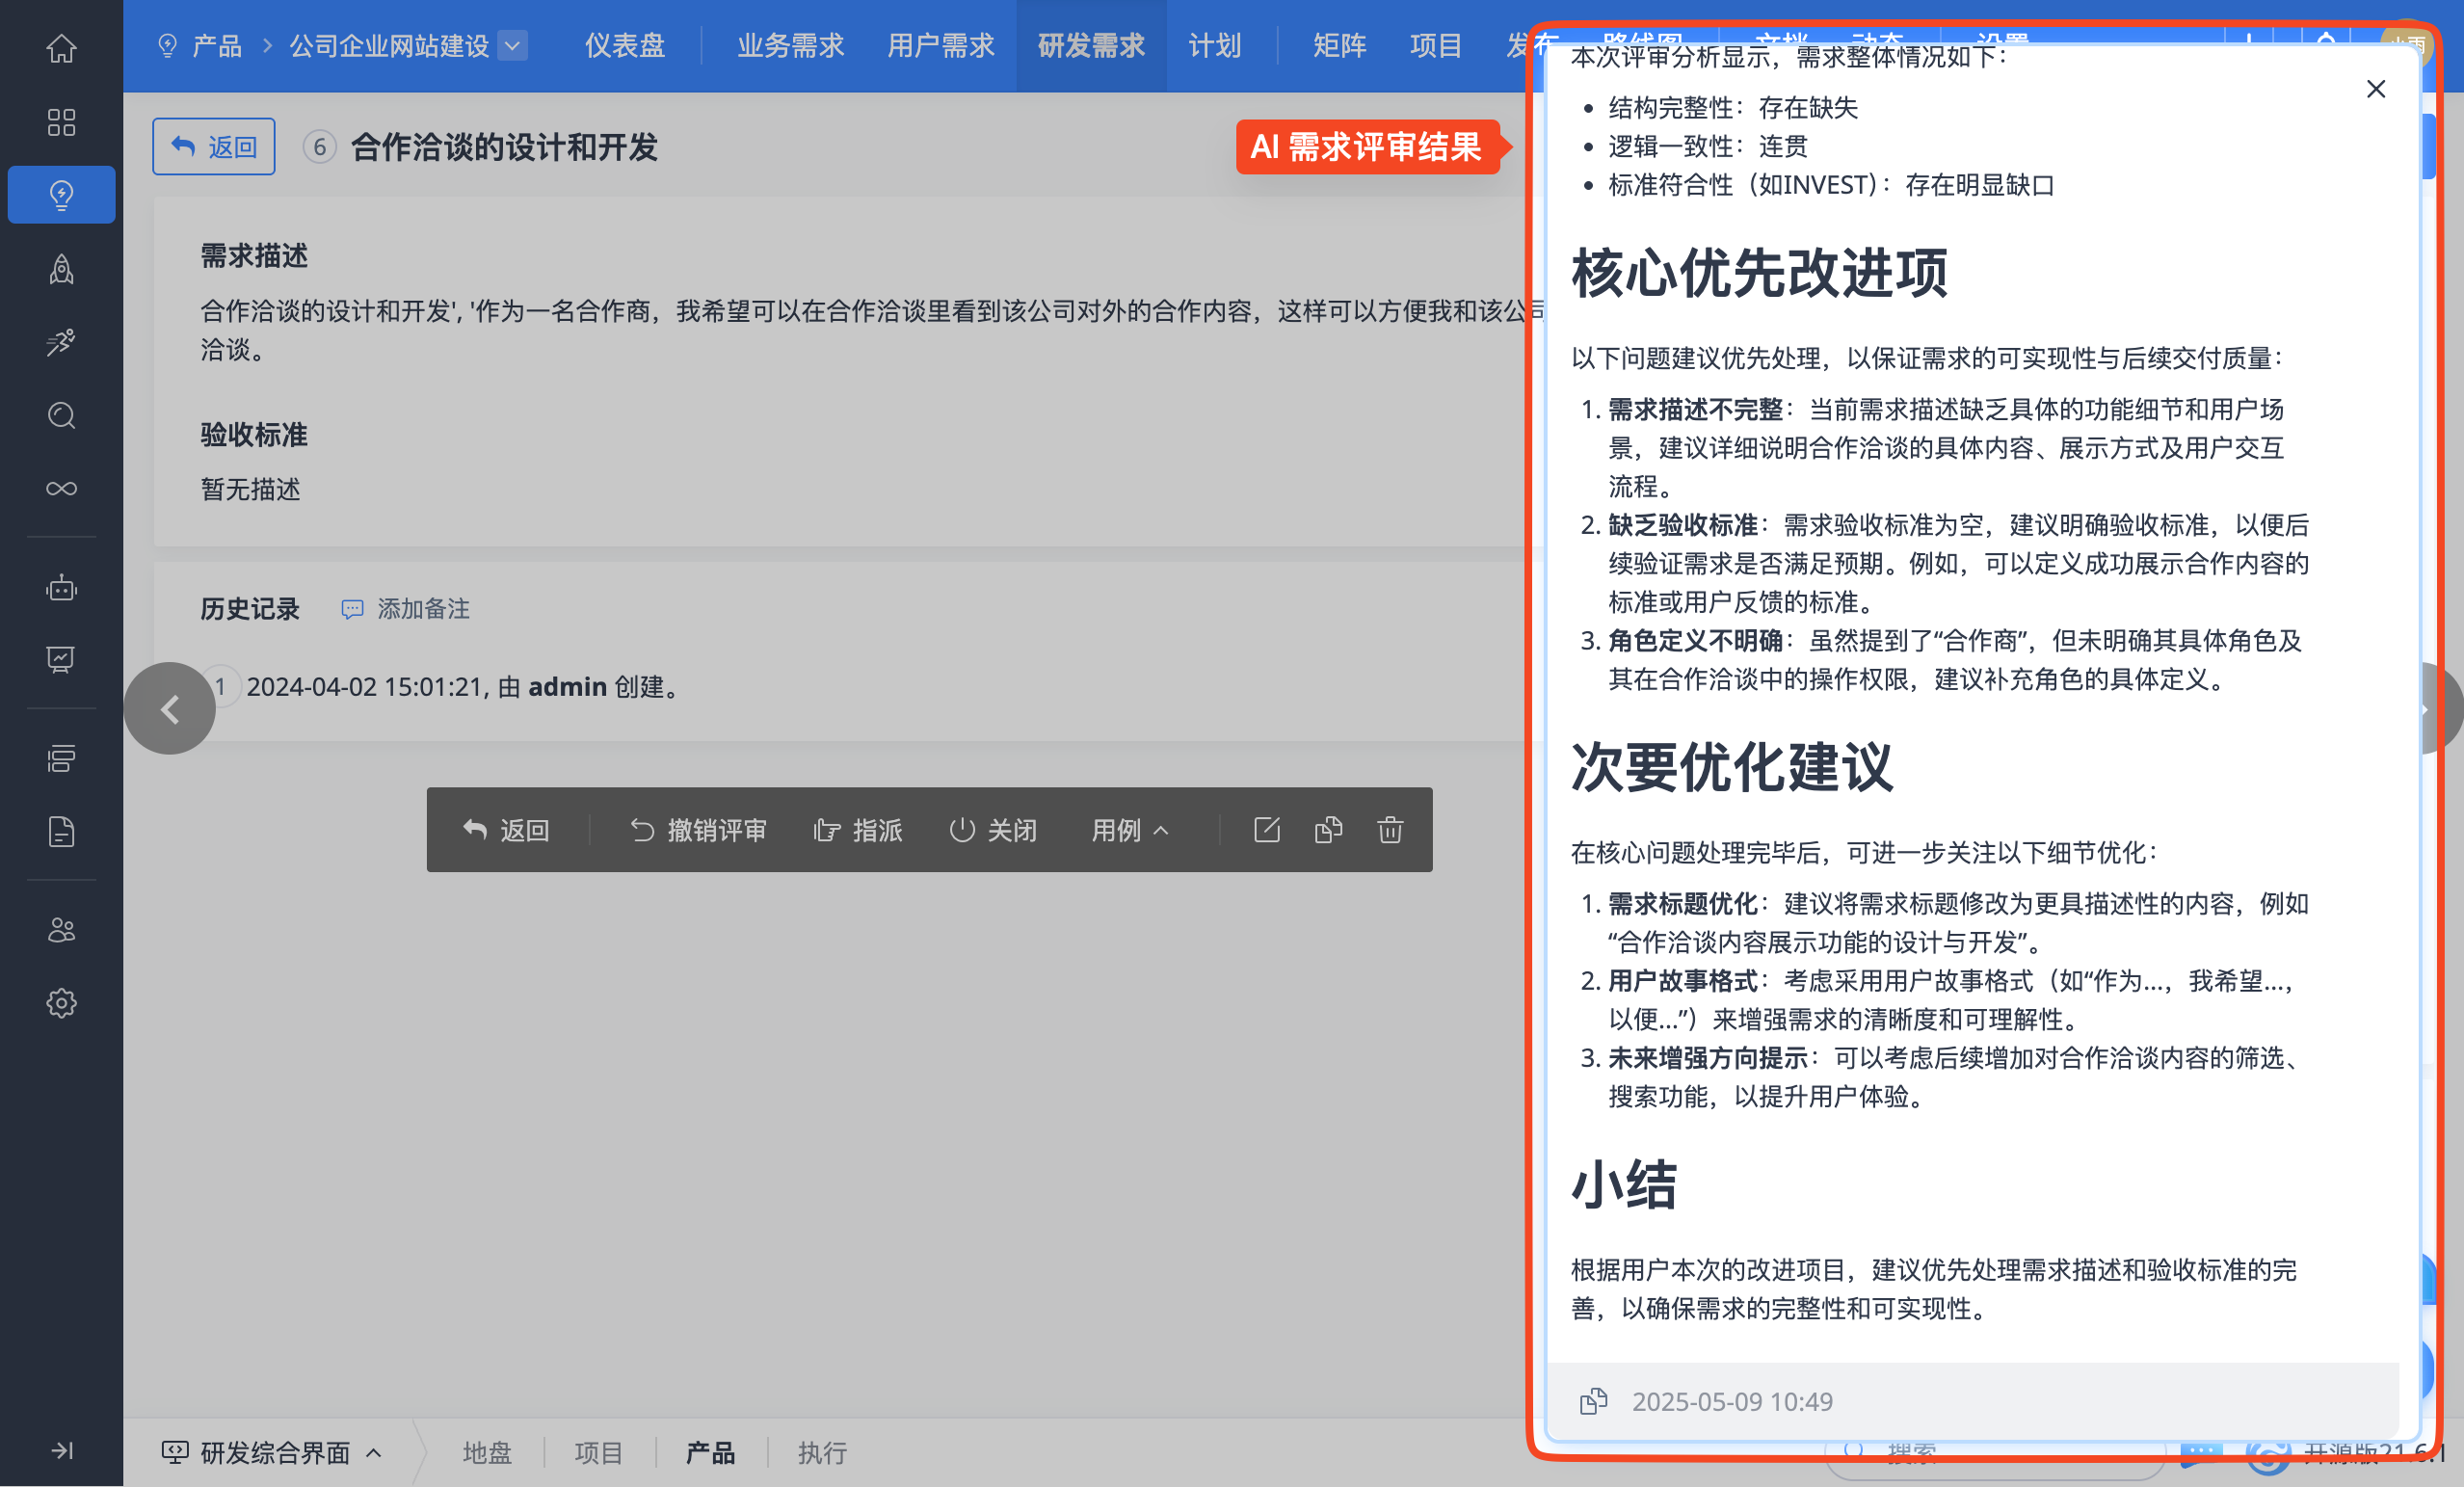Click the trash delete icon in toolbar

[x=1389, y=830]
